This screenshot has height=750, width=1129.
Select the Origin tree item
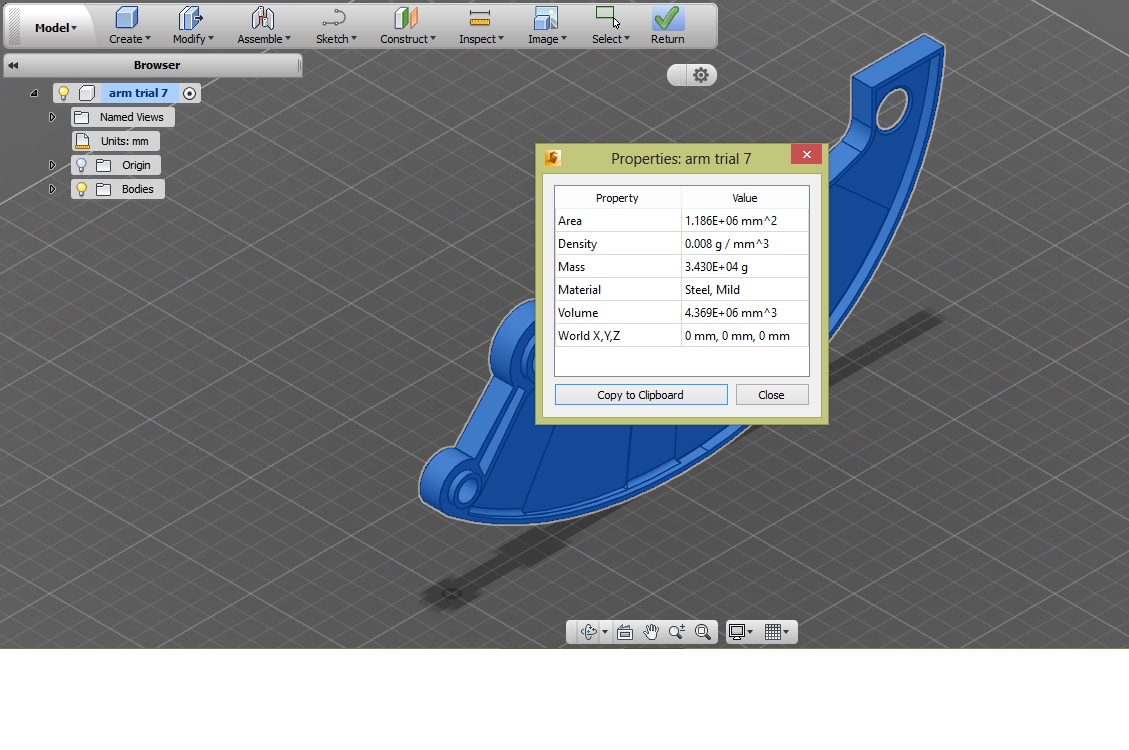136,165
